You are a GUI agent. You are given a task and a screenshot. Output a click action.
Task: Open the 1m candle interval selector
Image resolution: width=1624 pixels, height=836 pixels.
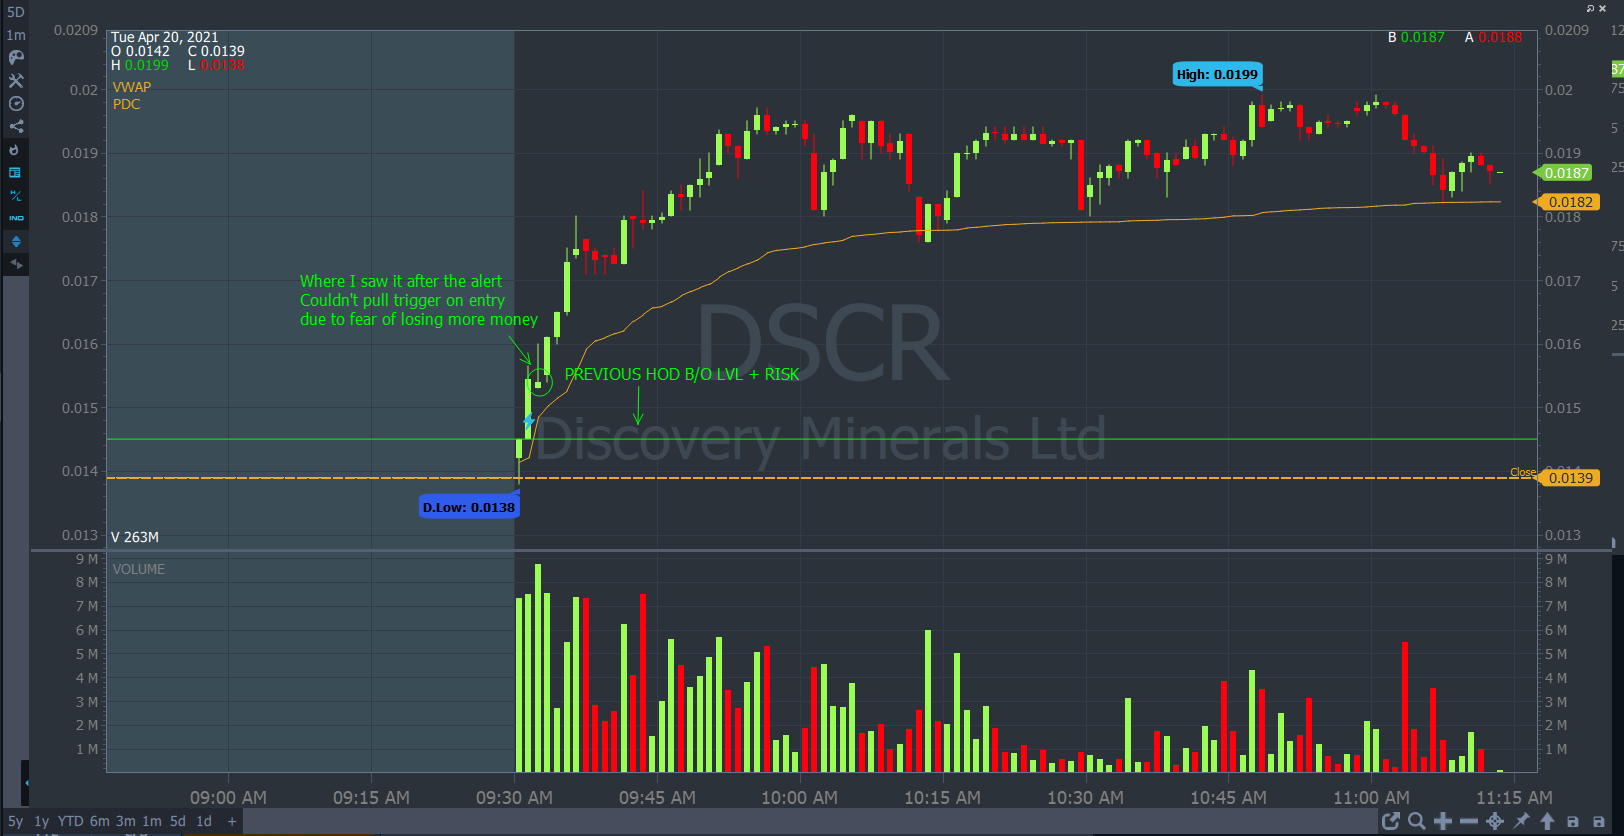(15, 35)
